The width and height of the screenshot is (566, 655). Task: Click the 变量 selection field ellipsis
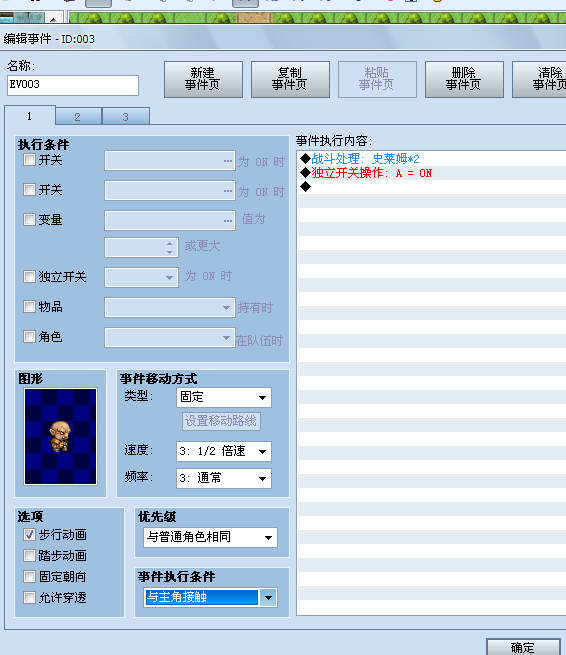click(228, 221)
